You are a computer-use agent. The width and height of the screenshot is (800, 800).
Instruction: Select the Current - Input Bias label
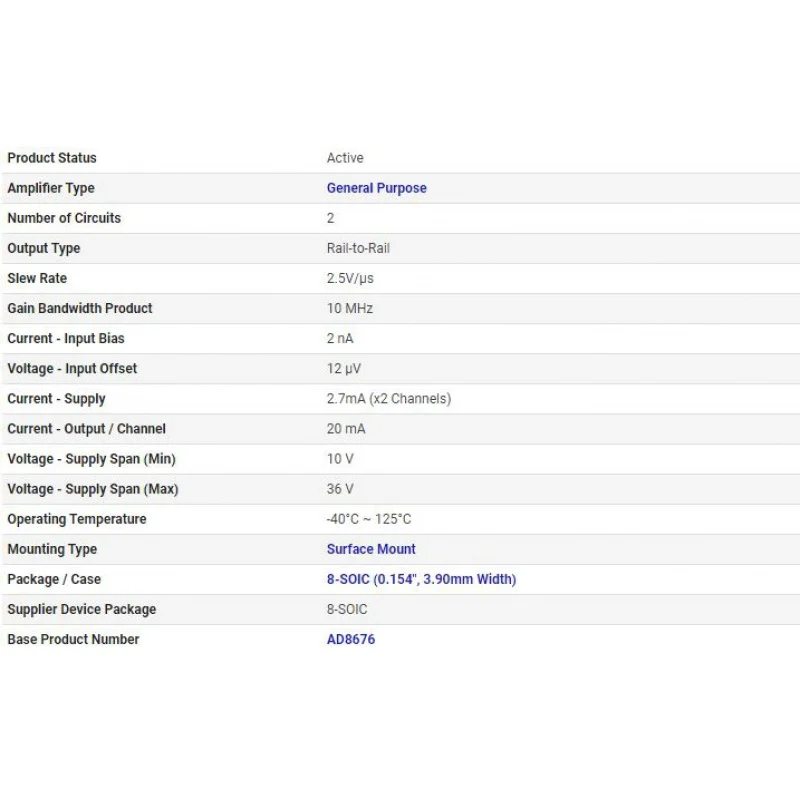click(66, 339)
